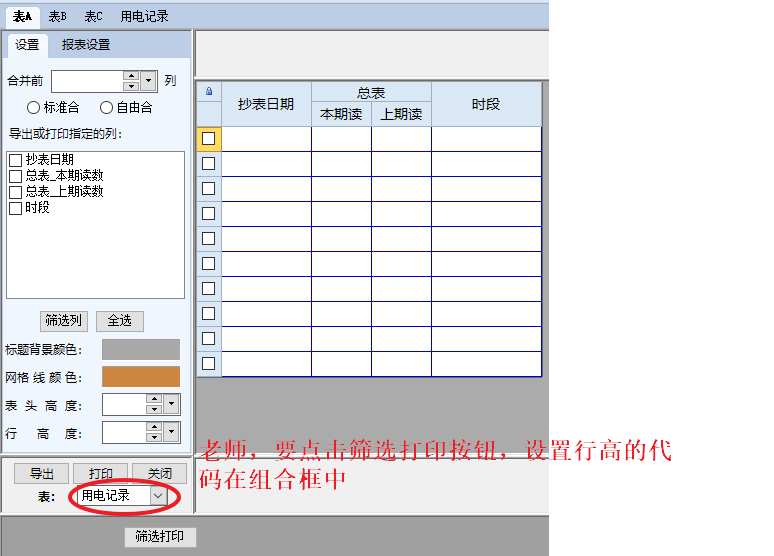This screenshot has height=556, width=774.
Task: Tick the last grid row checkbox
Action: click(209, 364)
